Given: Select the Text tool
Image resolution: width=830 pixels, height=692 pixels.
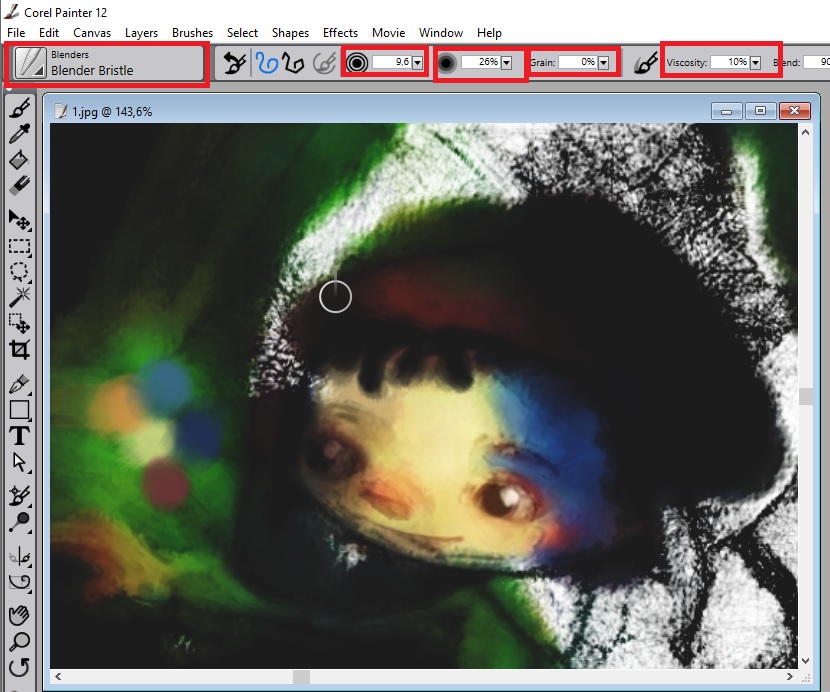Looking at the screenshot, I should 20,436.
